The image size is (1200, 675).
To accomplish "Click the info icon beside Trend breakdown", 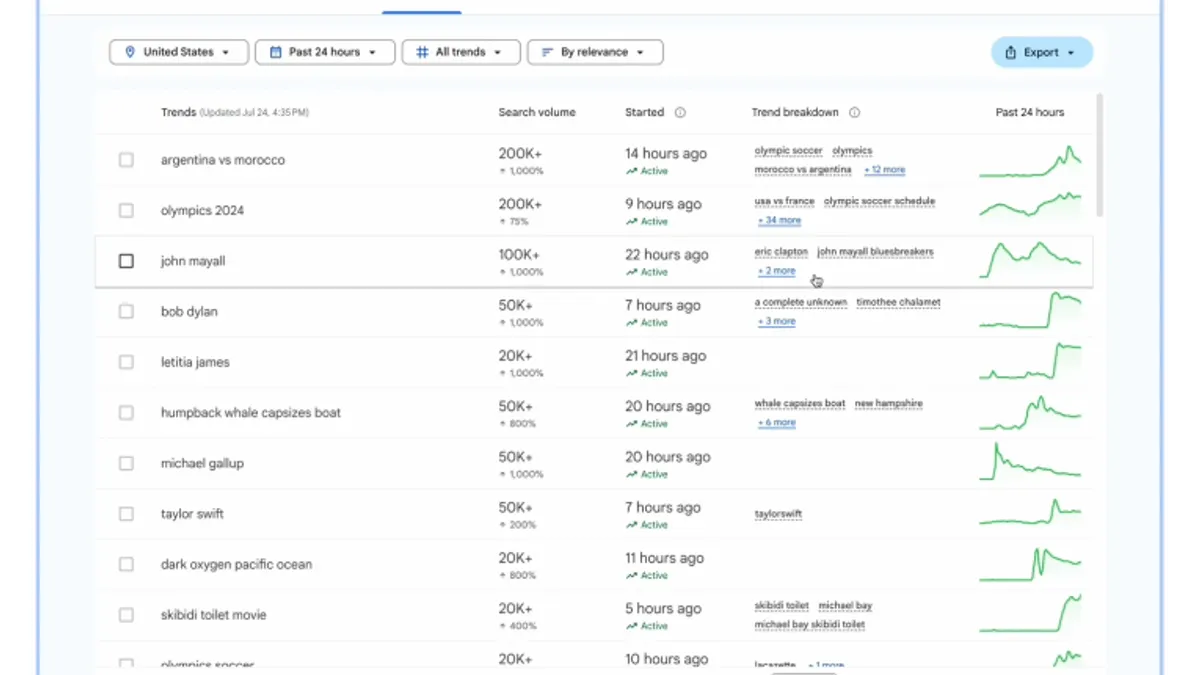I will [854, 113].
